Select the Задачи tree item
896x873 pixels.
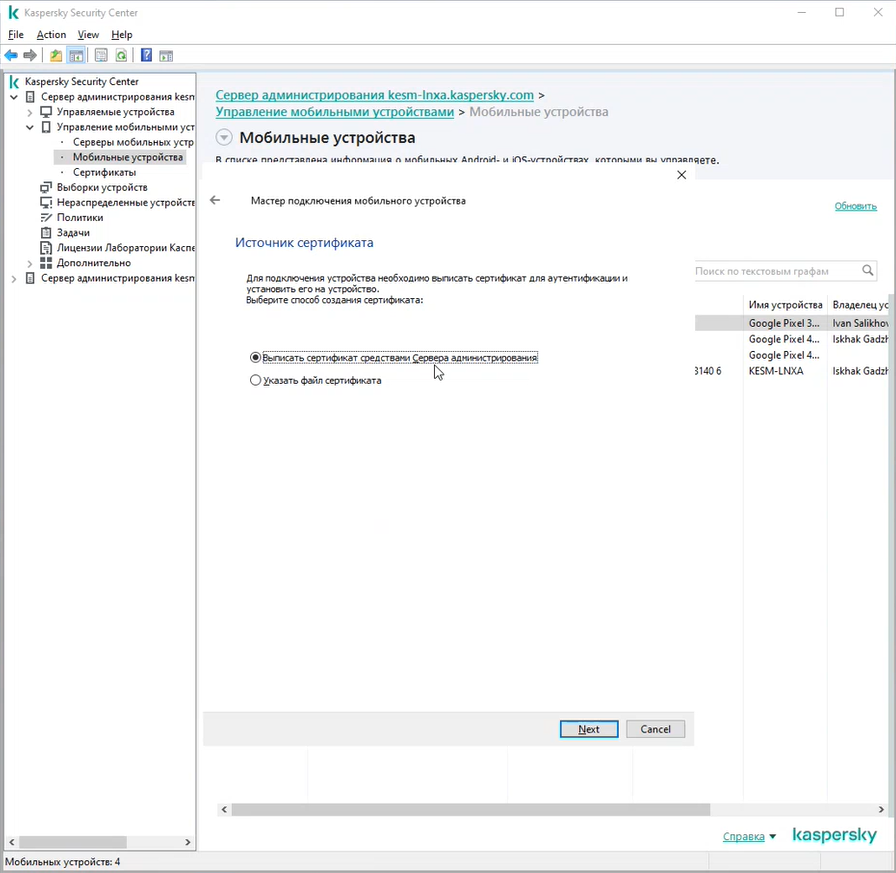[73, 233]
